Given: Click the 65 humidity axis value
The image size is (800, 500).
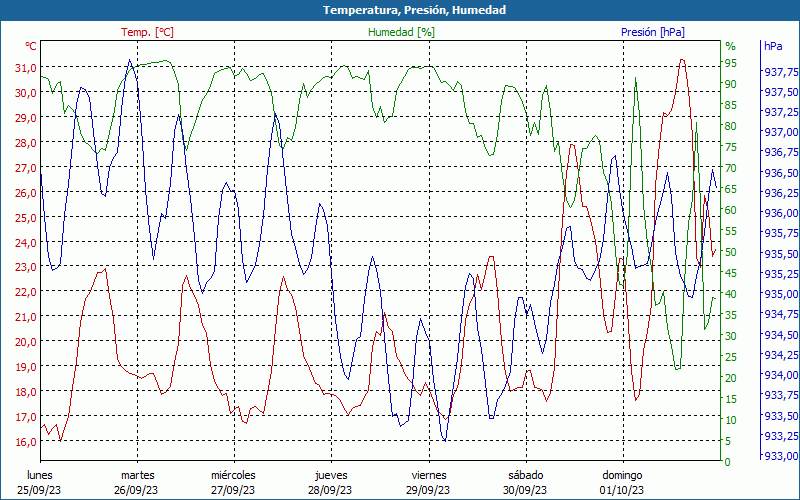Looking at the screenshot, I should tap(731, 189).
